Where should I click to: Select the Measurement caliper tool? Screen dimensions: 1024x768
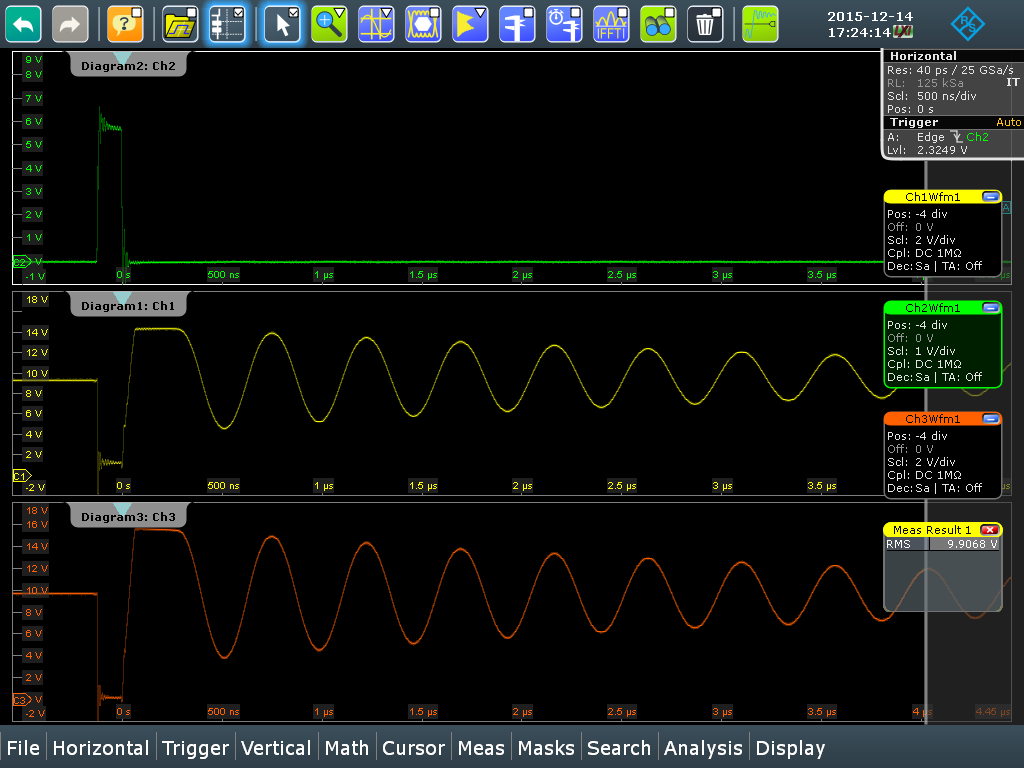click(517, 24)
